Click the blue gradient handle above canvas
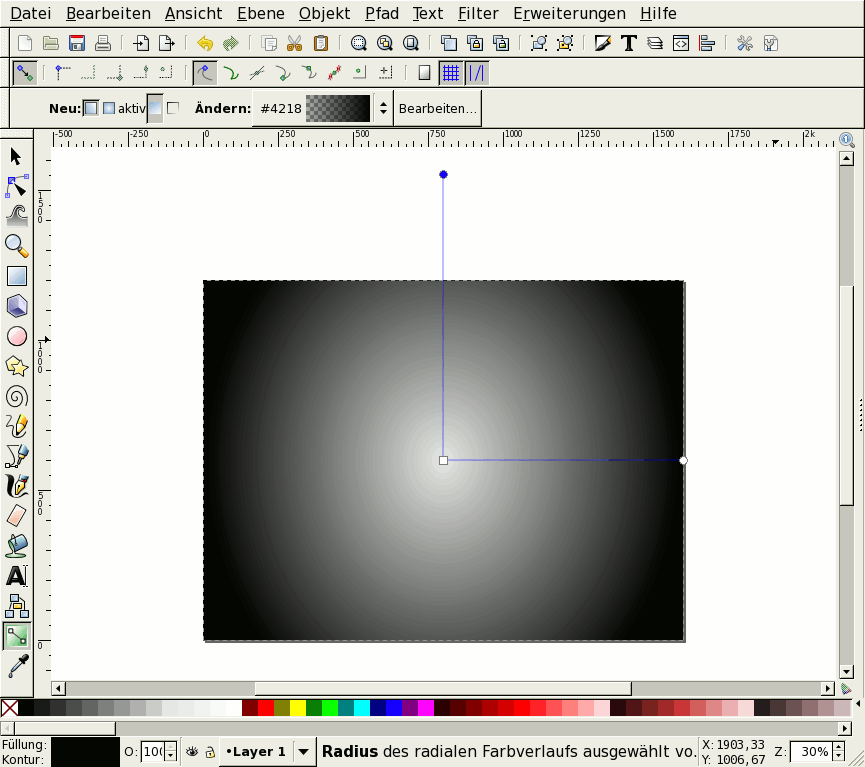The image size is (865, 767). pos(443,175)
